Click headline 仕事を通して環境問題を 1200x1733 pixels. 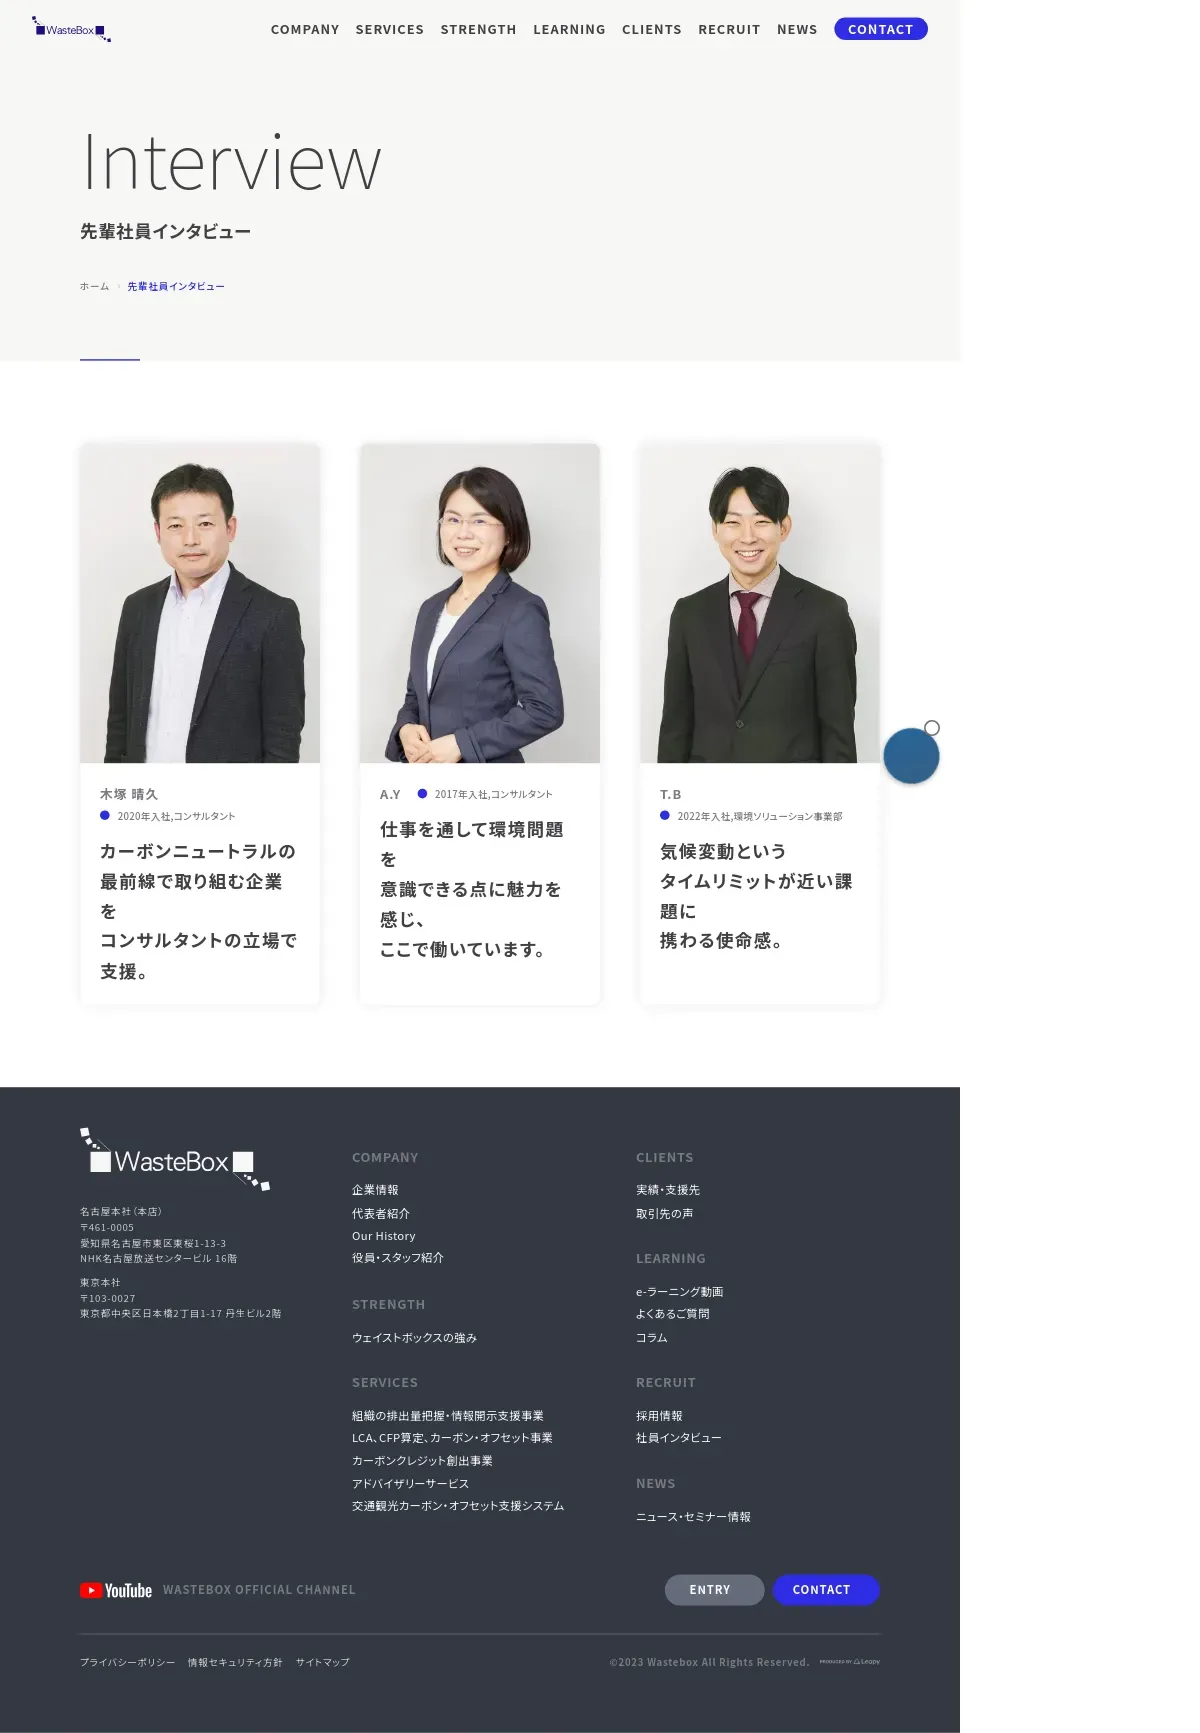point(472,889)
